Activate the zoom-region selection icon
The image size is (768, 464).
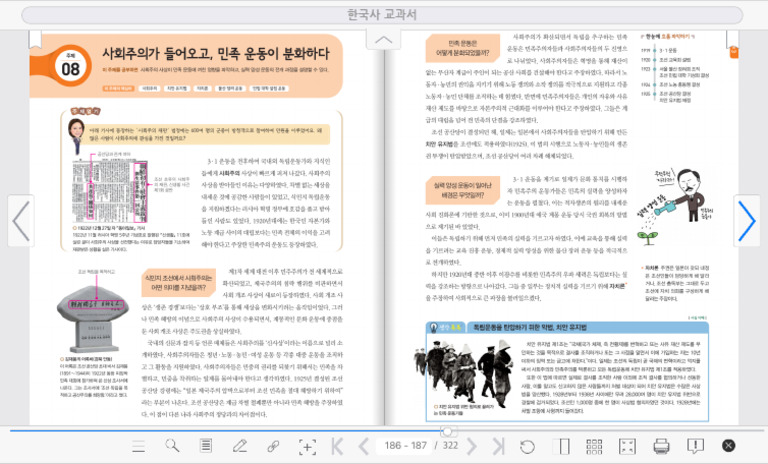point(307,446)
